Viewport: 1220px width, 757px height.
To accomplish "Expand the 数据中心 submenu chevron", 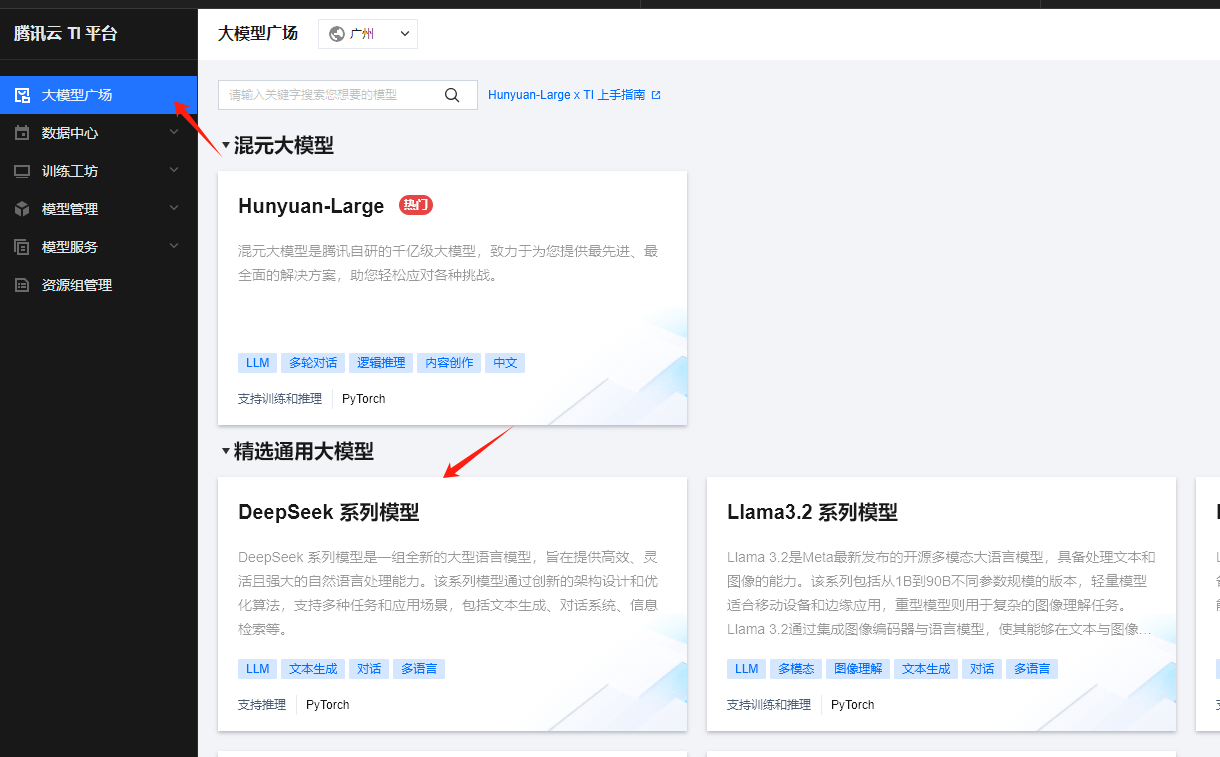I will pyautogui.click(x=174, y=132).
